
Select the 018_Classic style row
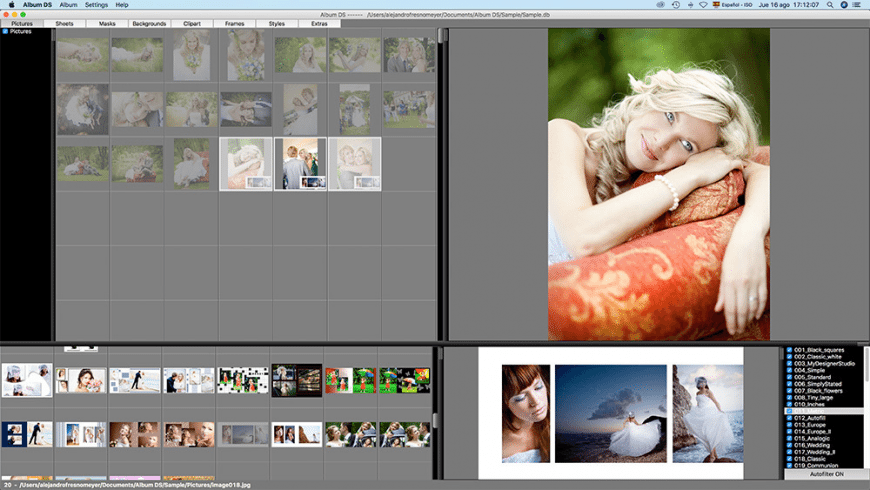(824, 459)
